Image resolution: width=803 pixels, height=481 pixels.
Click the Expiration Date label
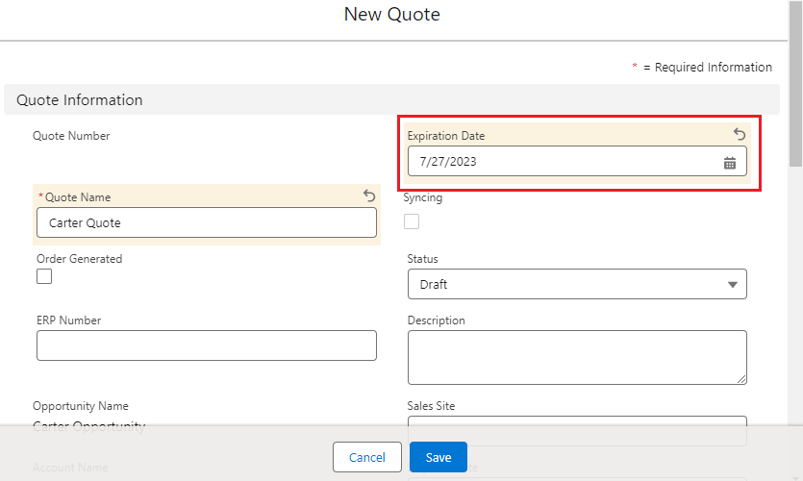(446, 135)
